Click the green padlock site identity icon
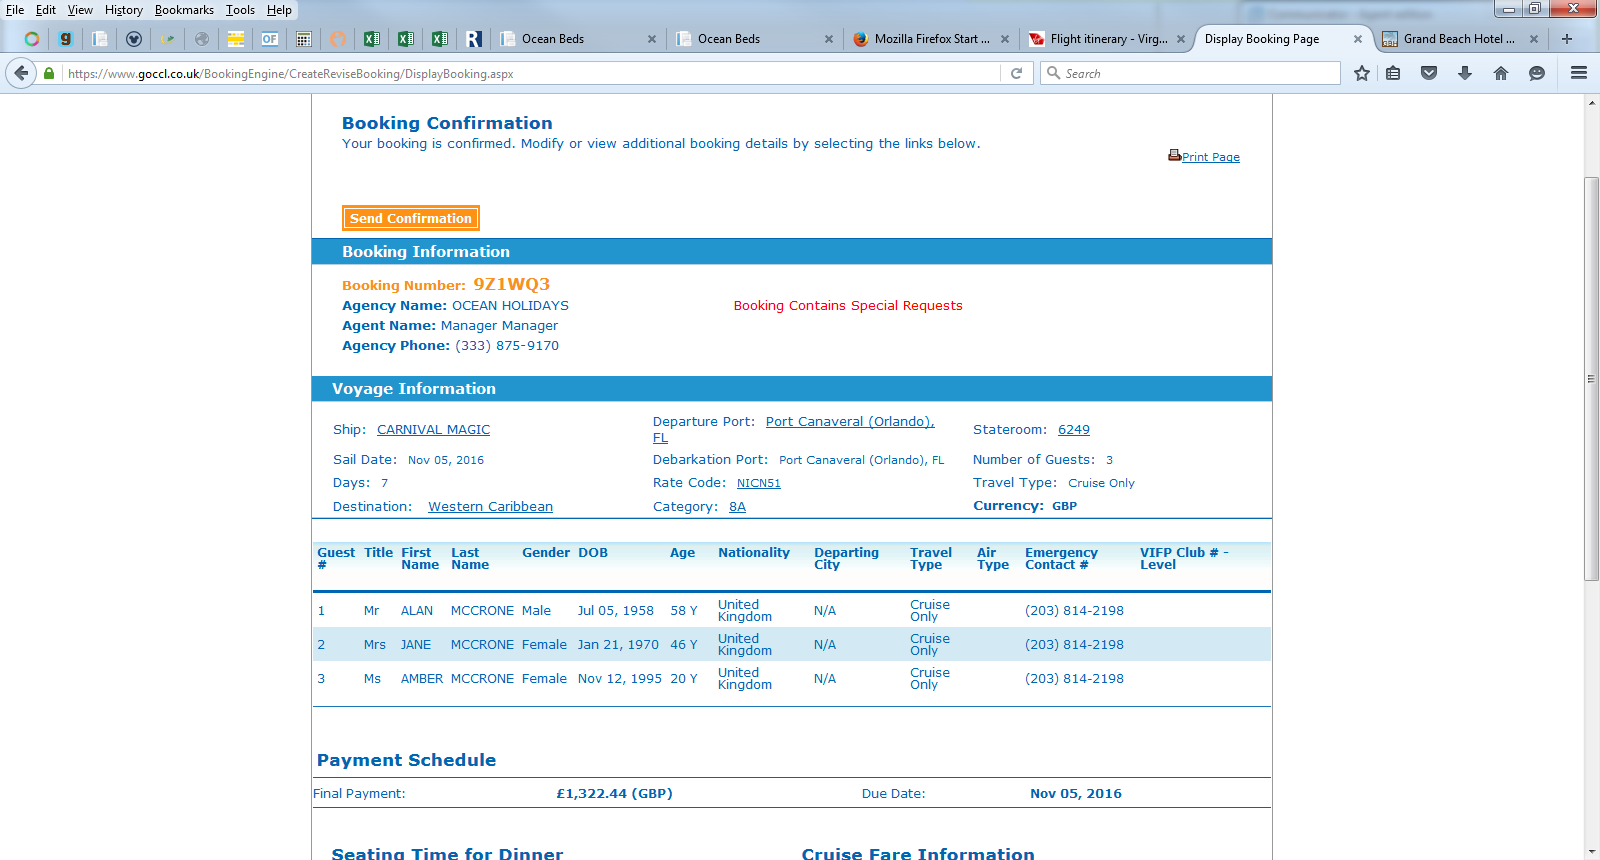The width and height of the screenshot is (1600, 860). (48, 73)
